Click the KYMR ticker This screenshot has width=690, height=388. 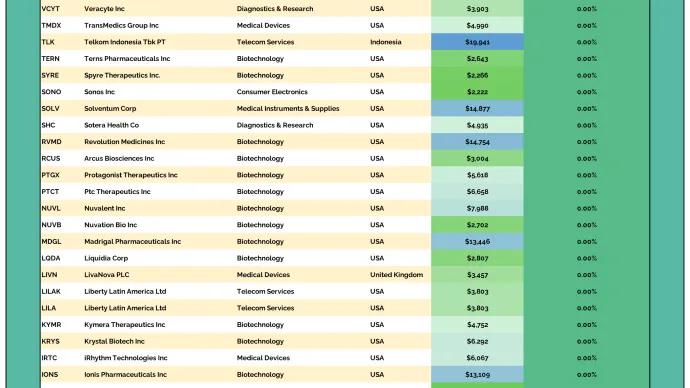pos(51,325)
